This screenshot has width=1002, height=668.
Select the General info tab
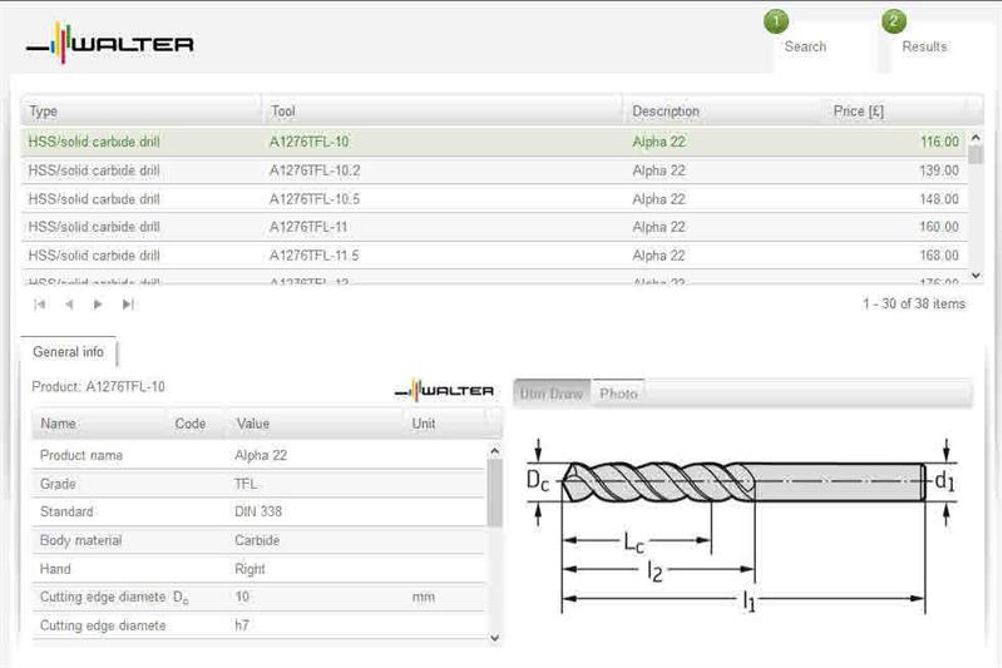click(68, 352)
